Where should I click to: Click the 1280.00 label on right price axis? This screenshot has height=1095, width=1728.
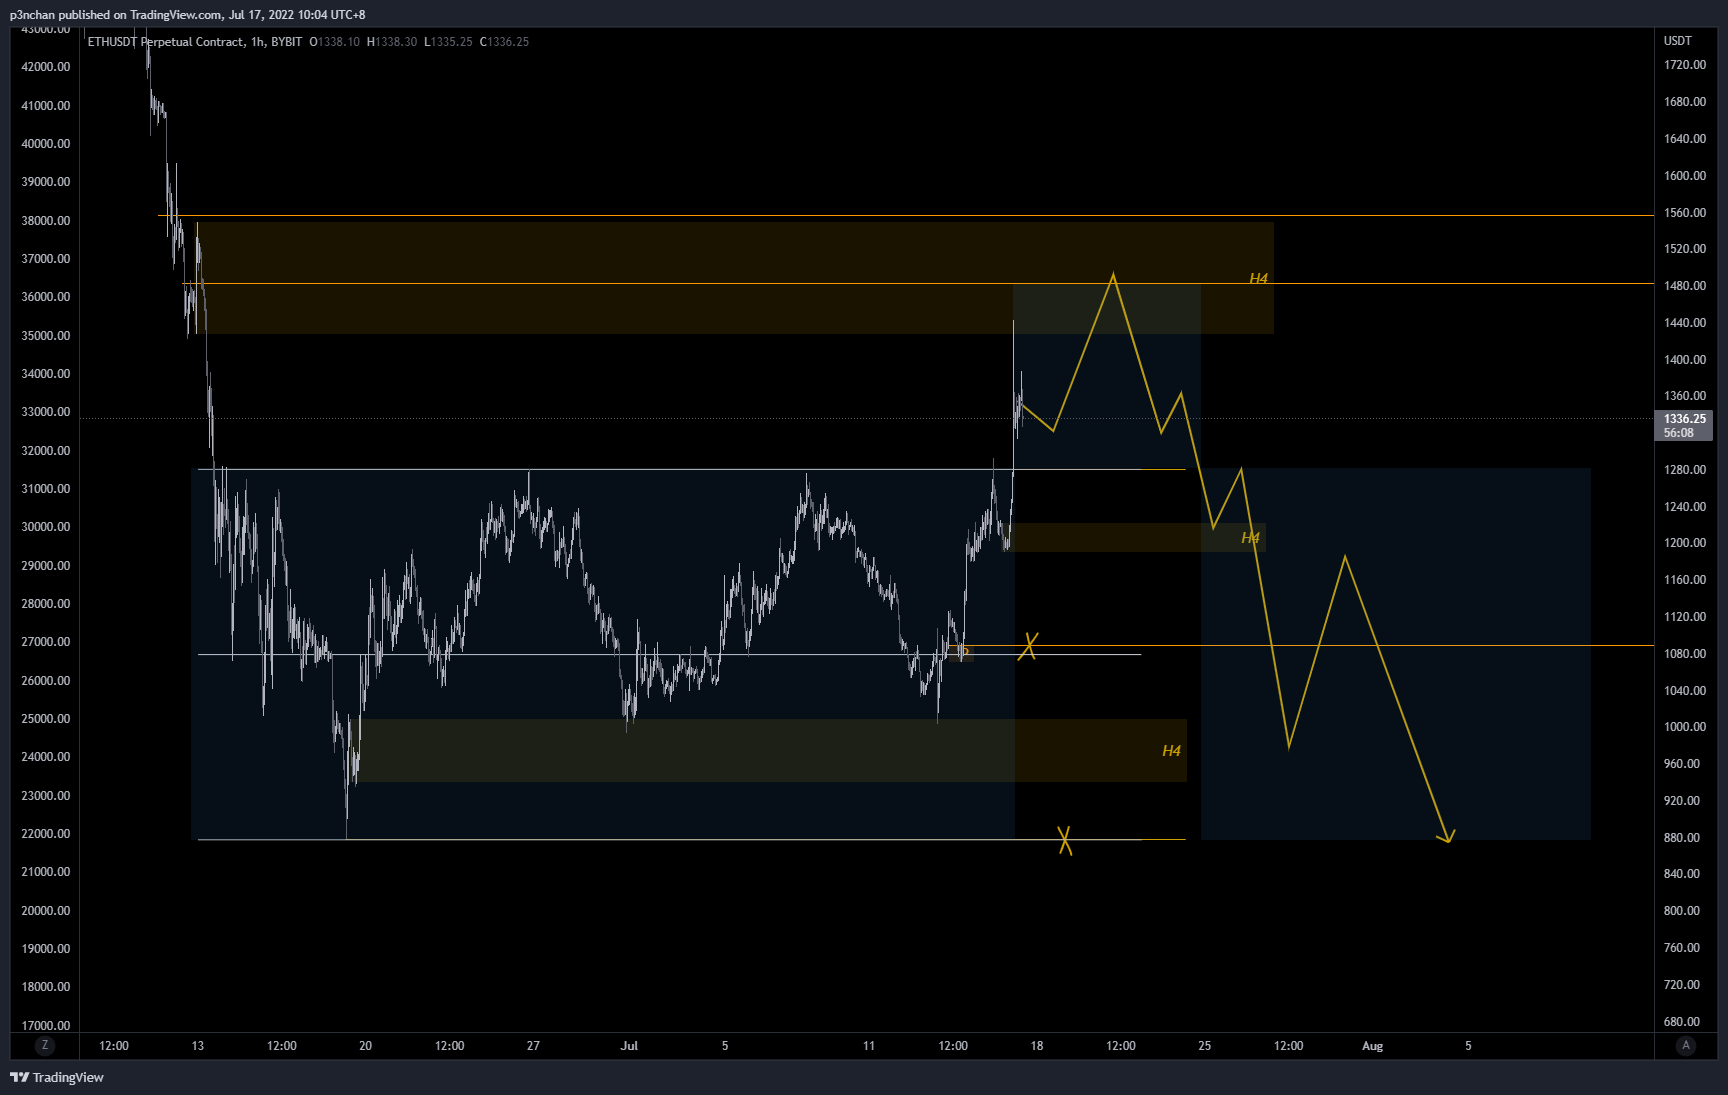tap(1684, 470)
